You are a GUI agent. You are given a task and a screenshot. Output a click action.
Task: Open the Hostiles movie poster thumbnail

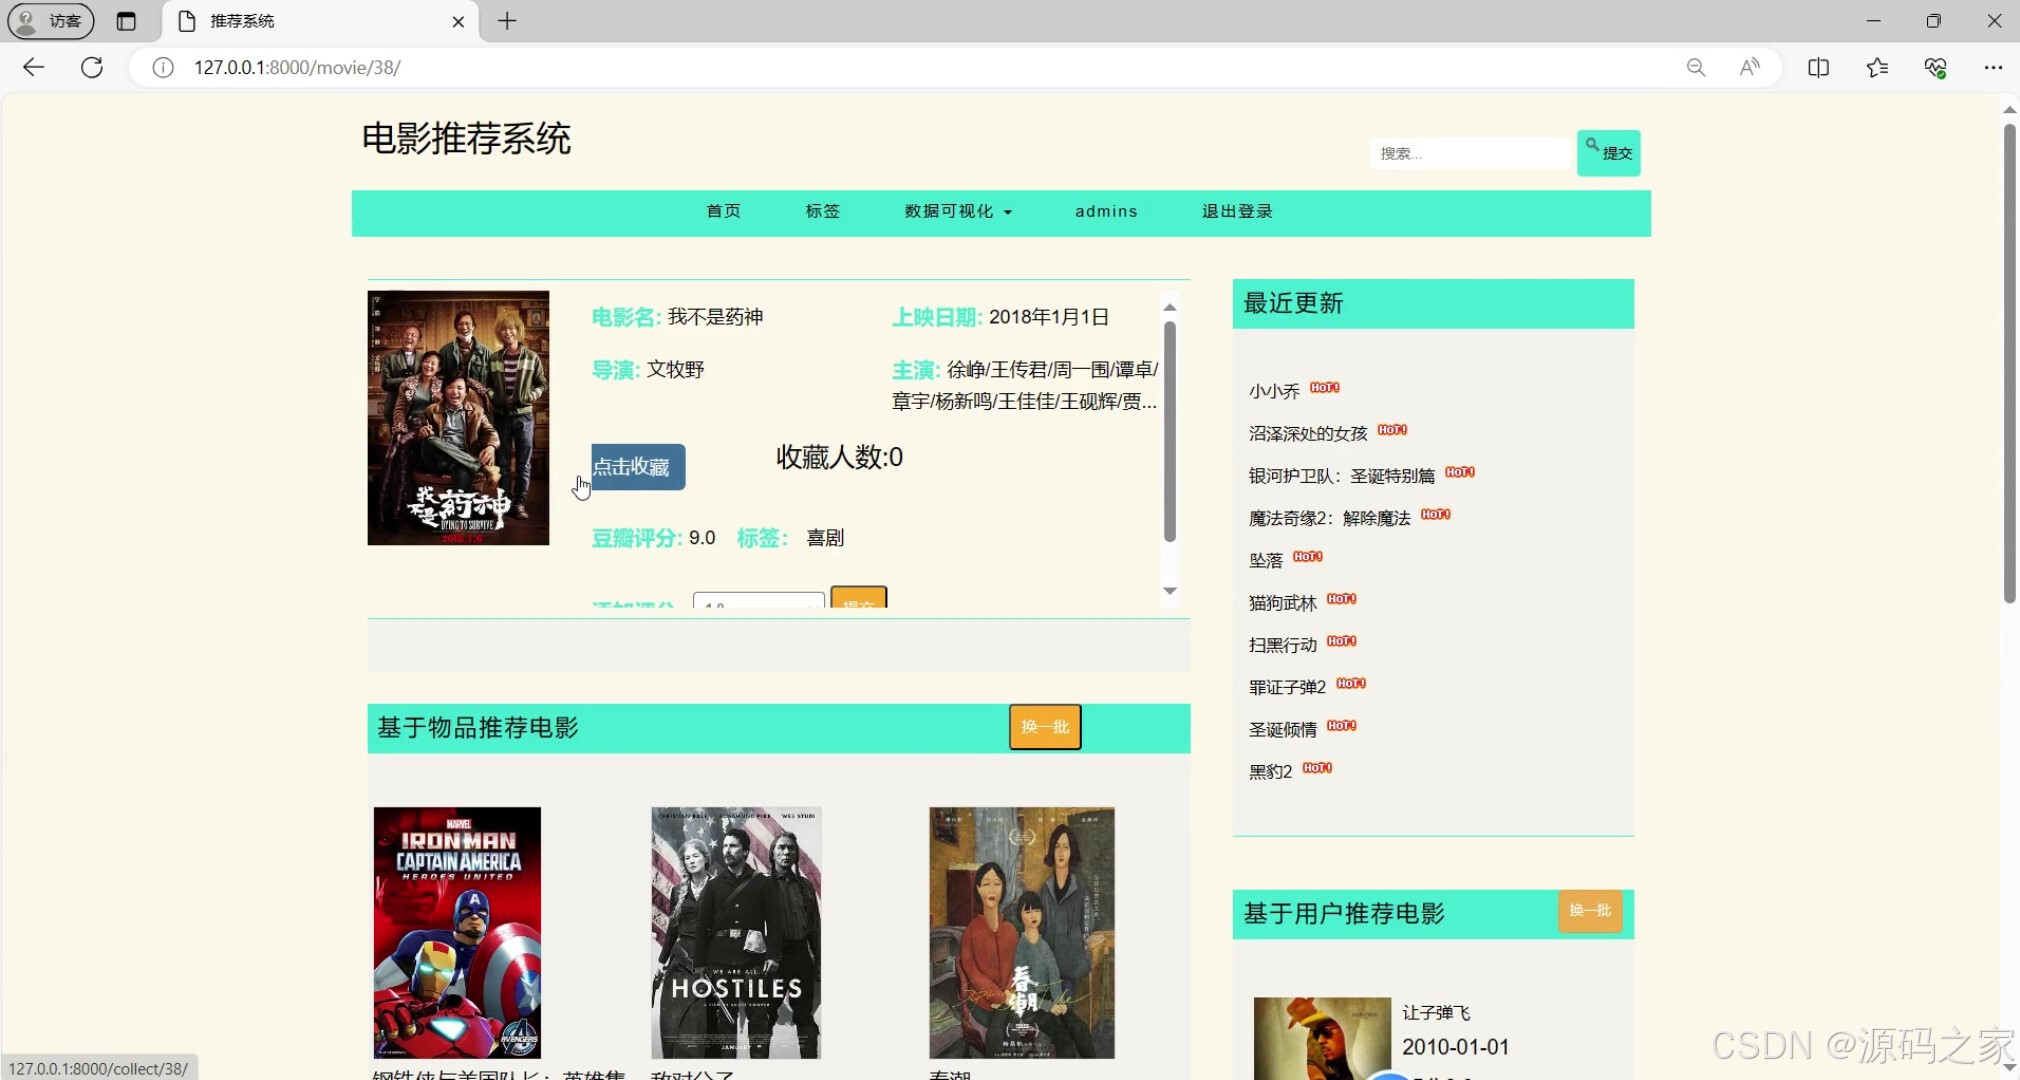pyautogui.click(x=736, y=932)
